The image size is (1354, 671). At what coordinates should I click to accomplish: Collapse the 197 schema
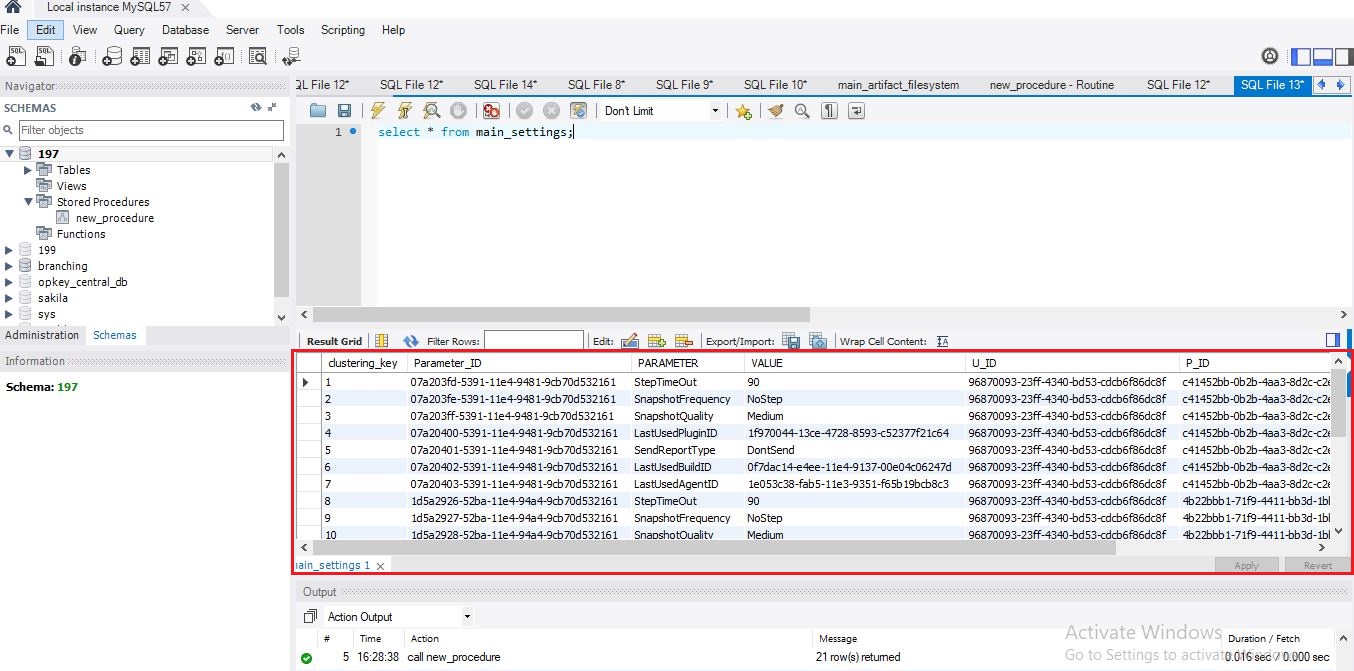click(10, 154)
